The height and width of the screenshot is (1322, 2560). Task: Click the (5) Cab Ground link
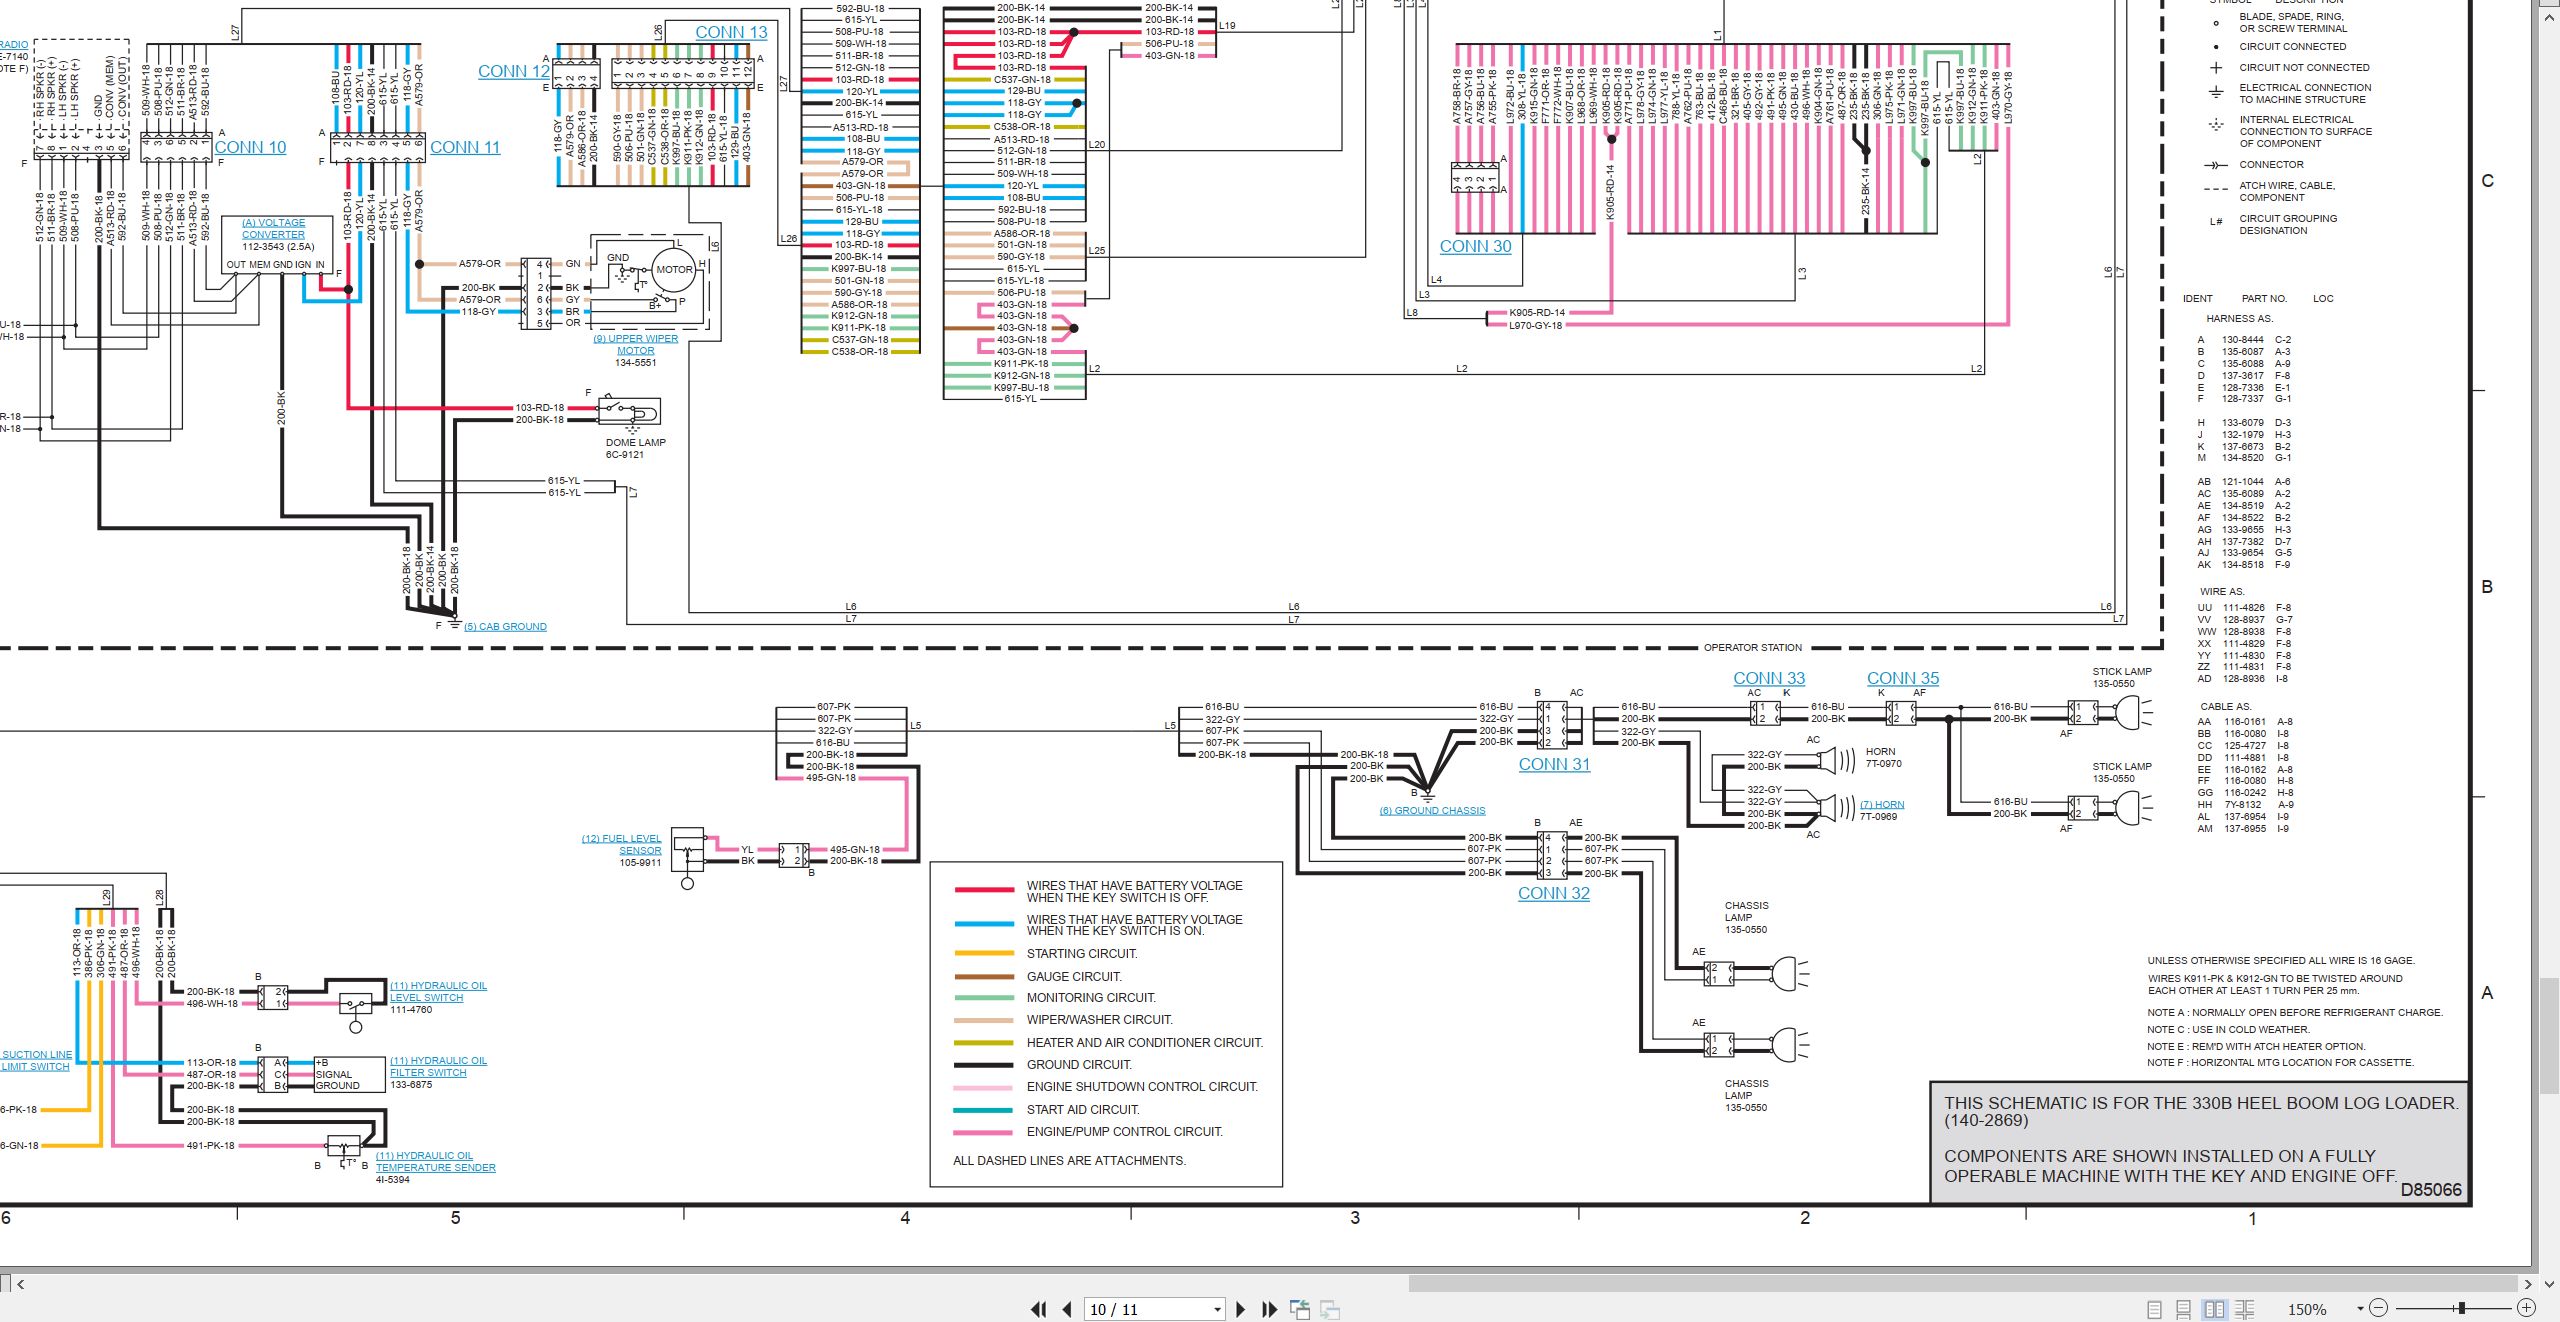[505, 627]
